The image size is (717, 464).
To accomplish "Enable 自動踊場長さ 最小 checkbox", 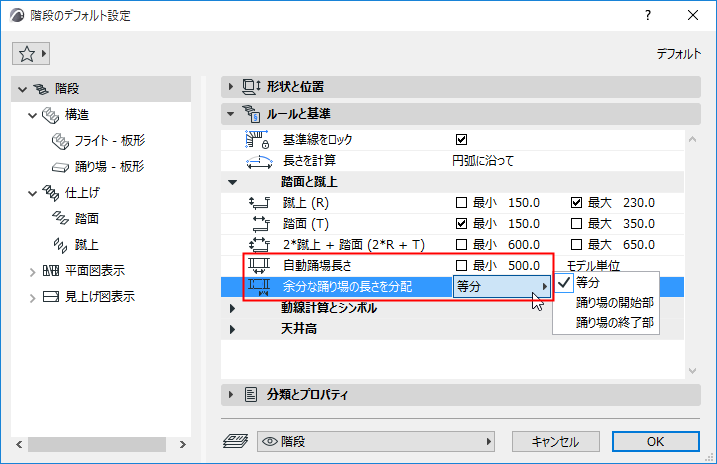I will click(x=461, y=266).
